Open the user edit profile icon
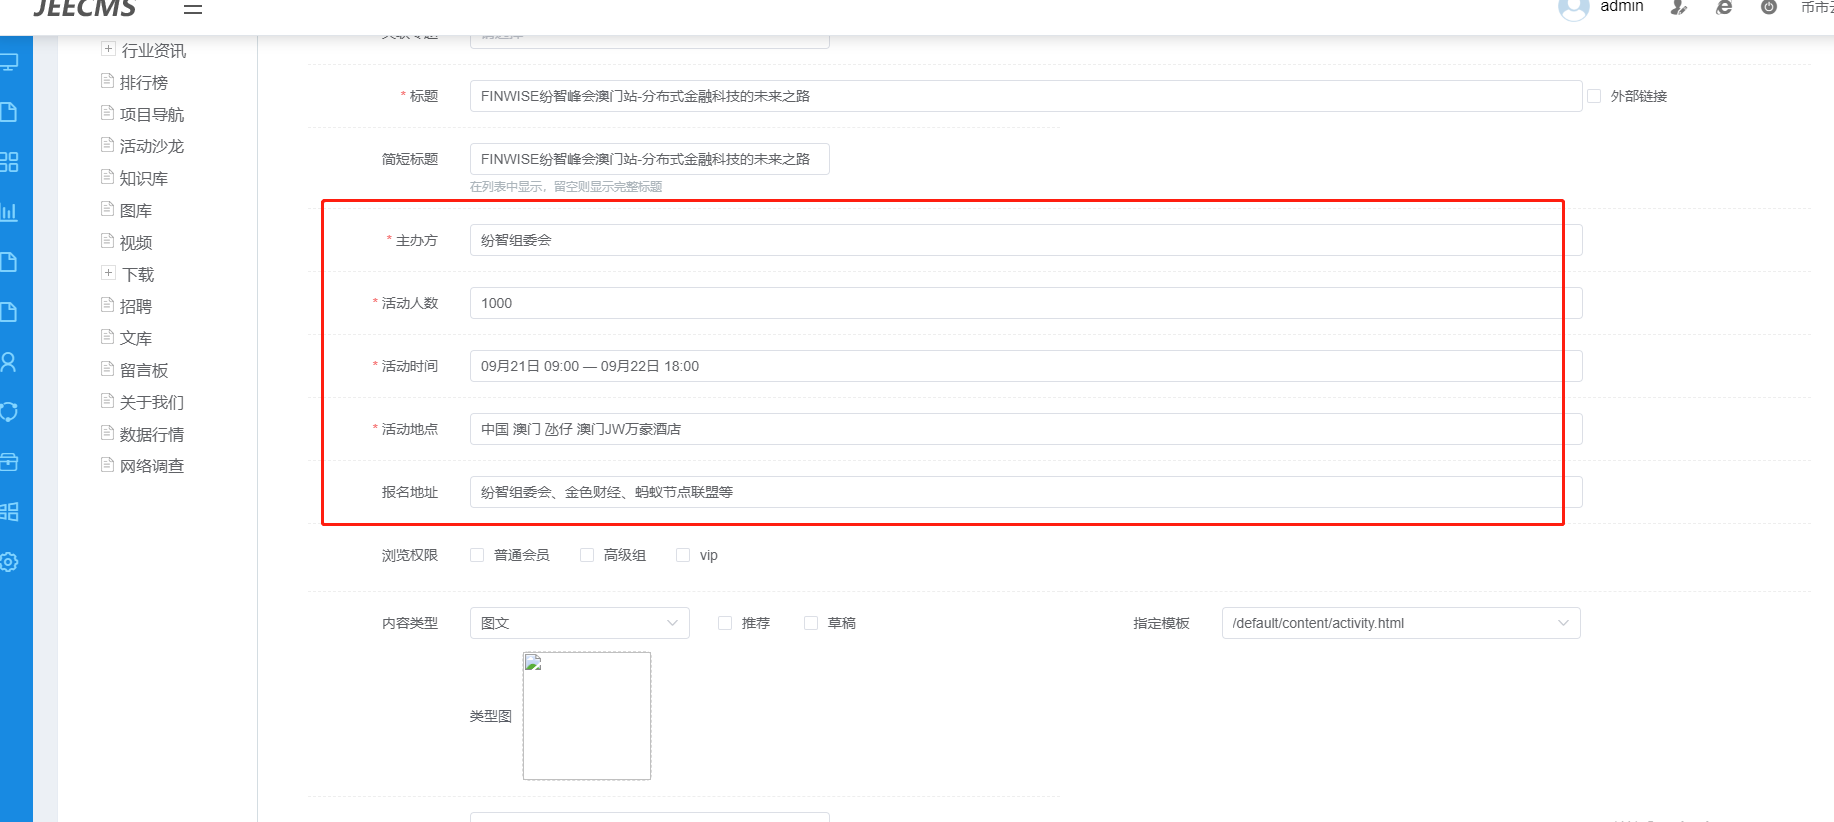The width and height of the screenshot is (1834, 822). (1679, 8)
